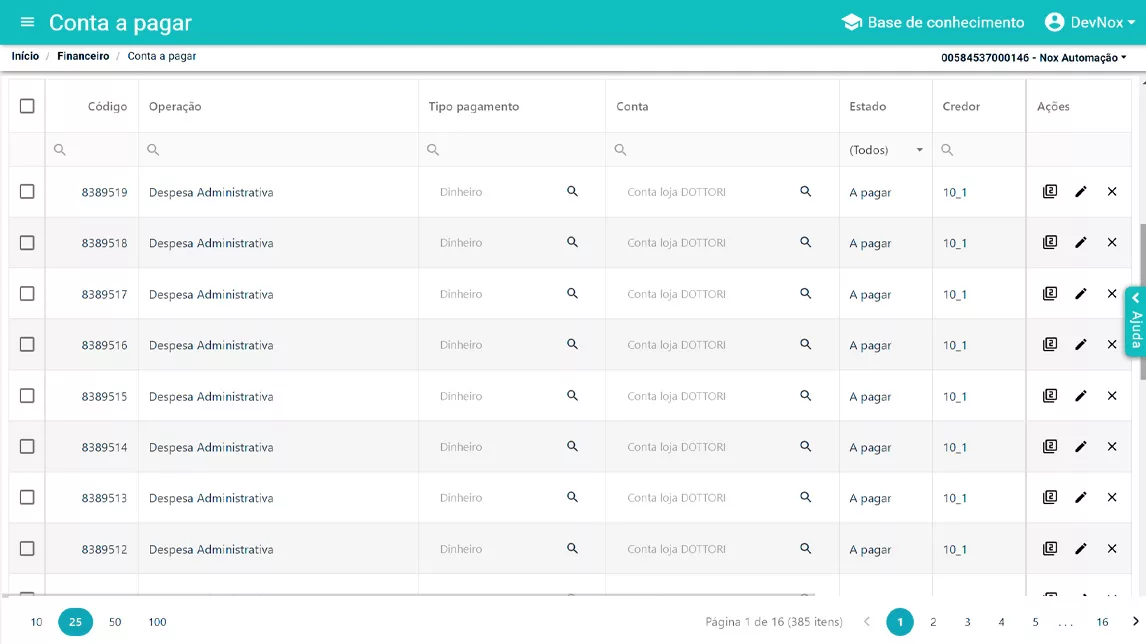Search payment type magnifier in row 8389519
Image resolution: width=1146 pixels, height=644 pixels.
click(572, 192)
